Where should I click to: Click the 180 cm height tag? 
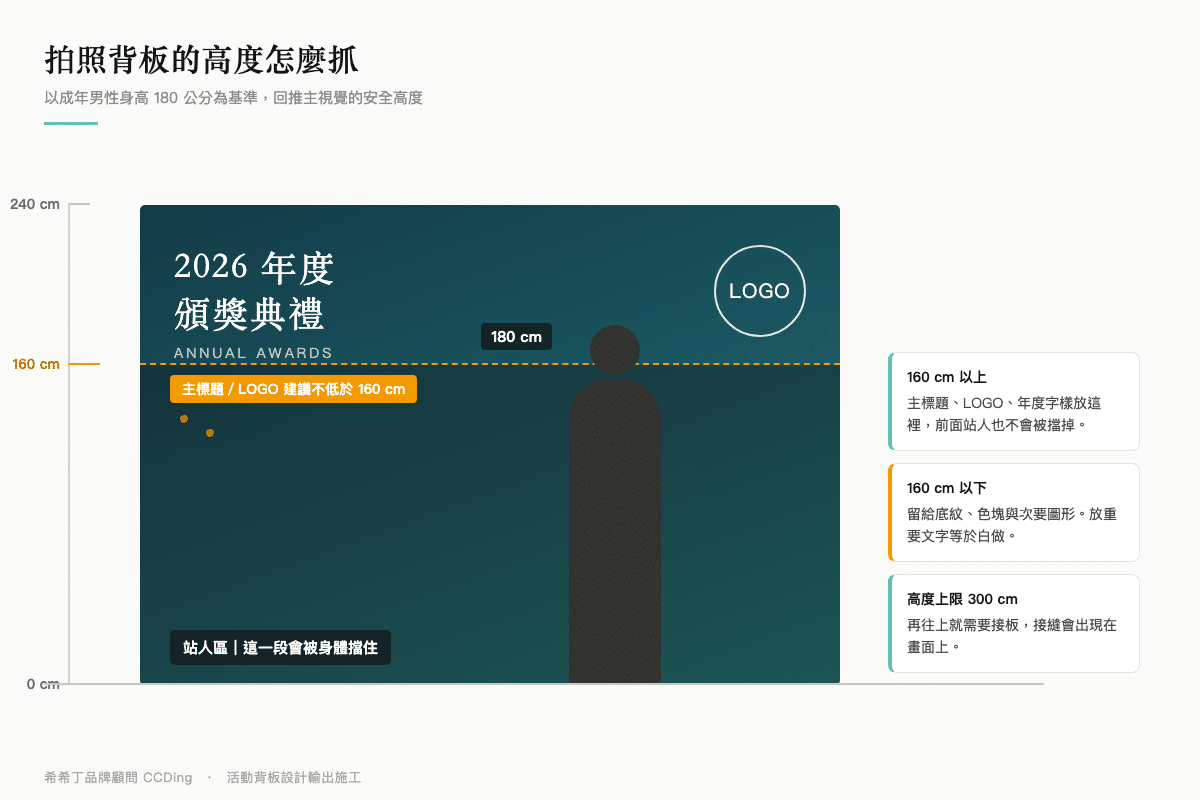516,337
